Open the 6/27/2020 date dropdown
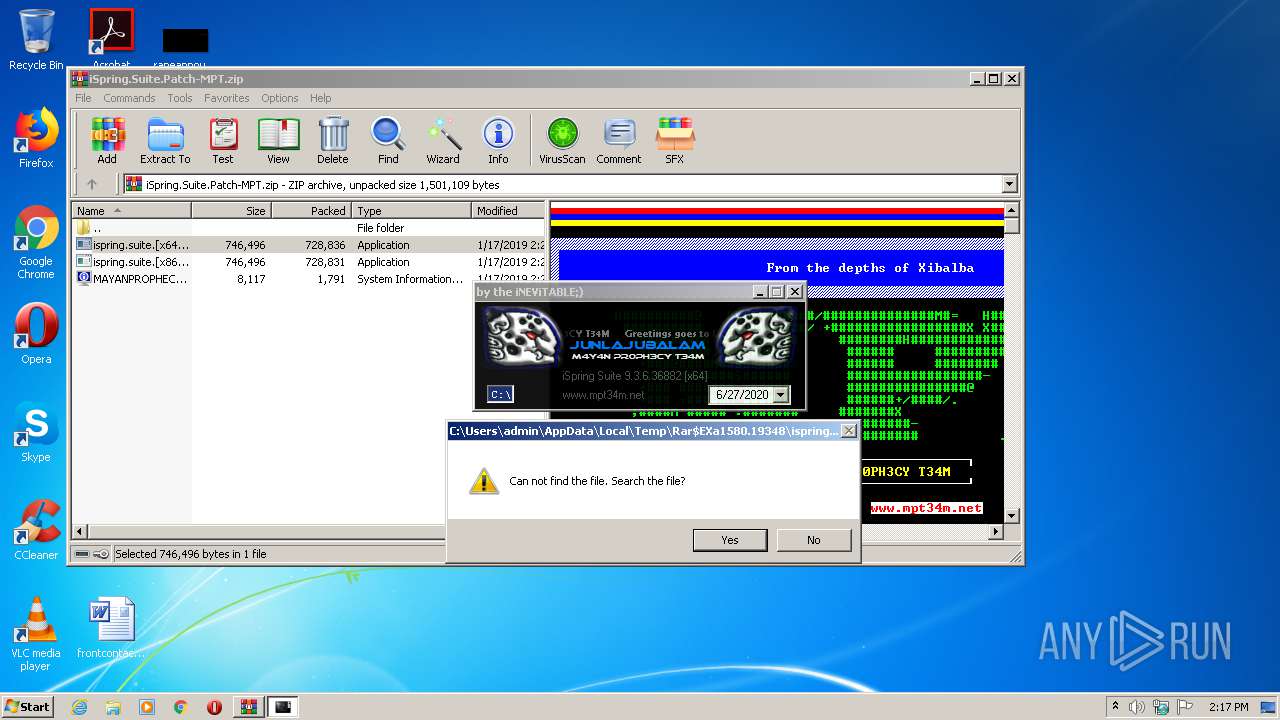Image resolution: width=1280 pixels, height=720 pixels. (x=781, y=395)
